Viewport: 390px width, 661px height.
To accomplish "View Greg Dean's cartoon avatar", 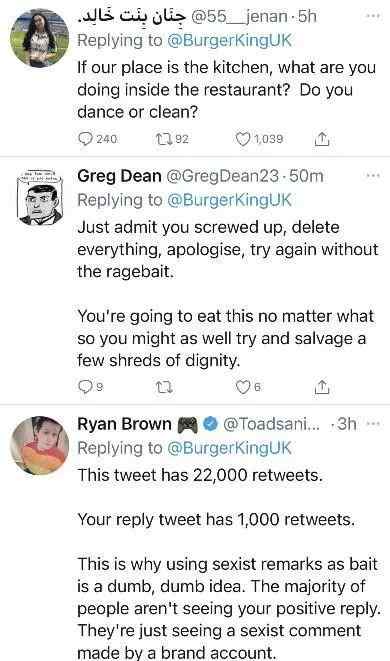I will pos(40,197).
